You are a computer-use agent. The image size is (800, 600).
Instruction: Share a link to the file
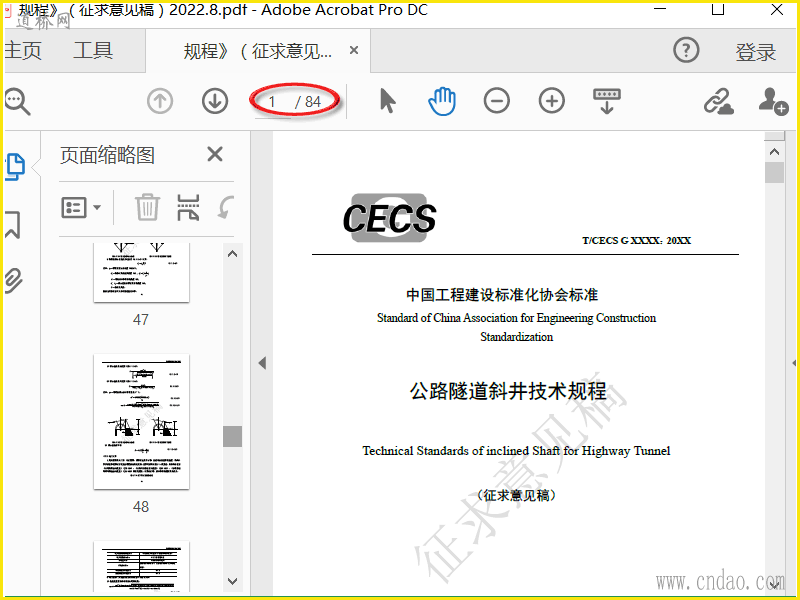click(x=718, y=101)
